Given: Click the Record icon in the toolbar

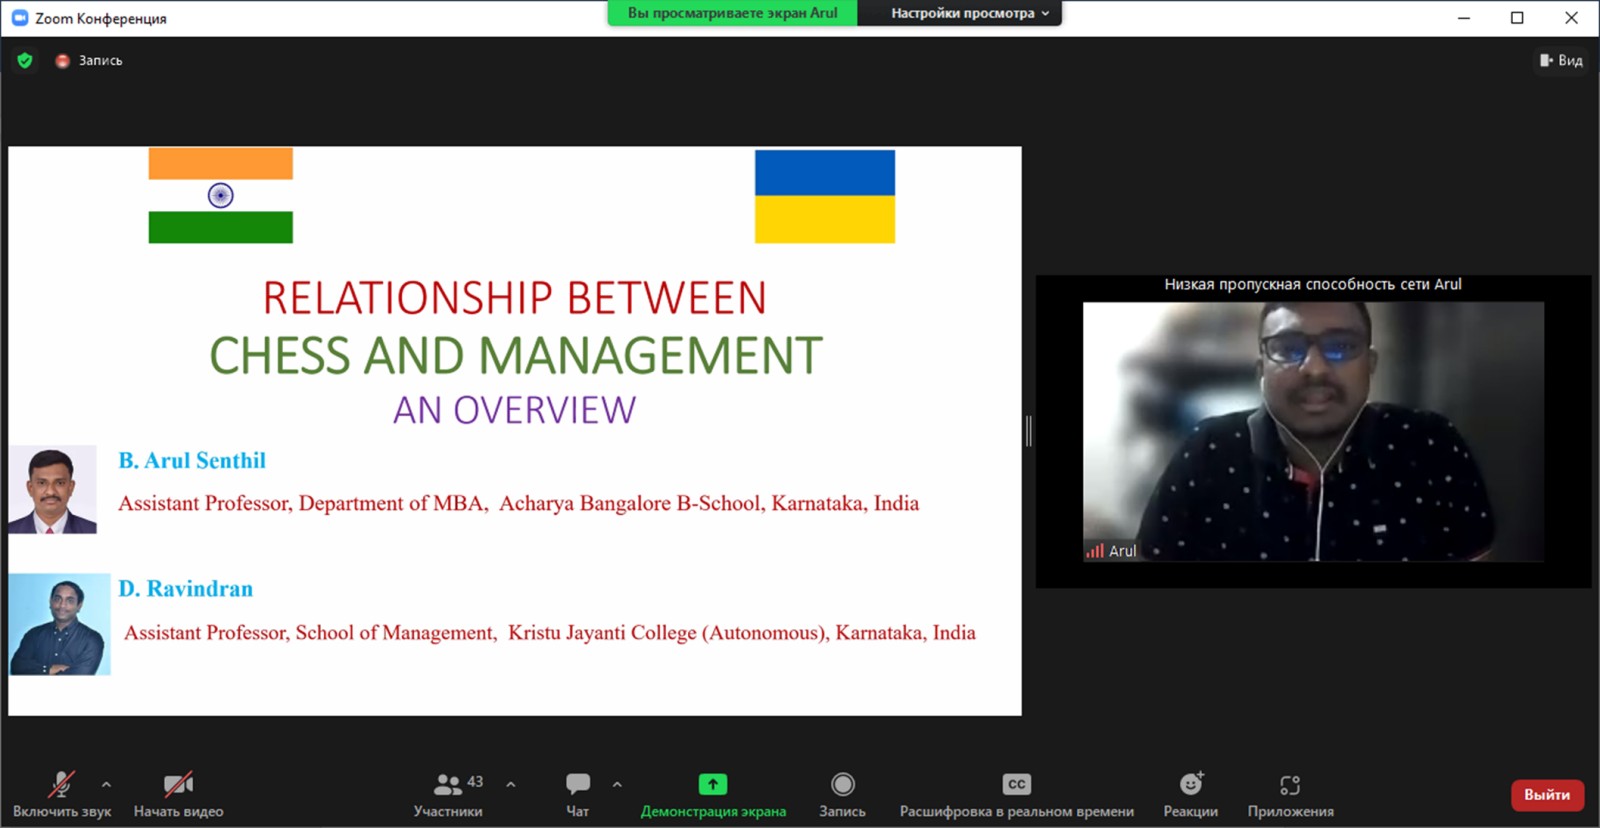Looking at the screenshot, I should click(x=842, y=784).
